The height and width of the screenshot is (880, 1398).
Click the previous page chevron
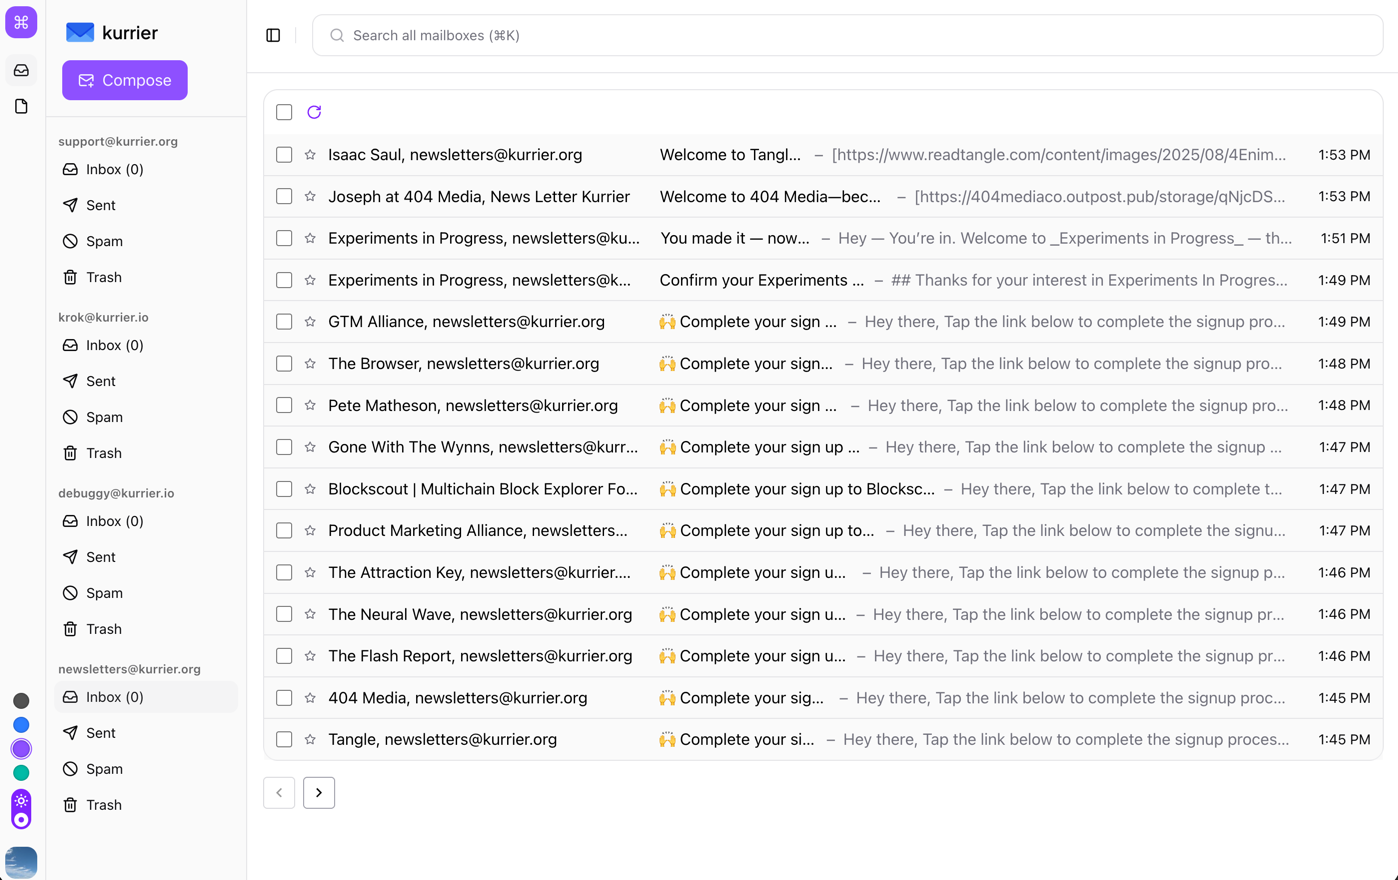point(279,792)
